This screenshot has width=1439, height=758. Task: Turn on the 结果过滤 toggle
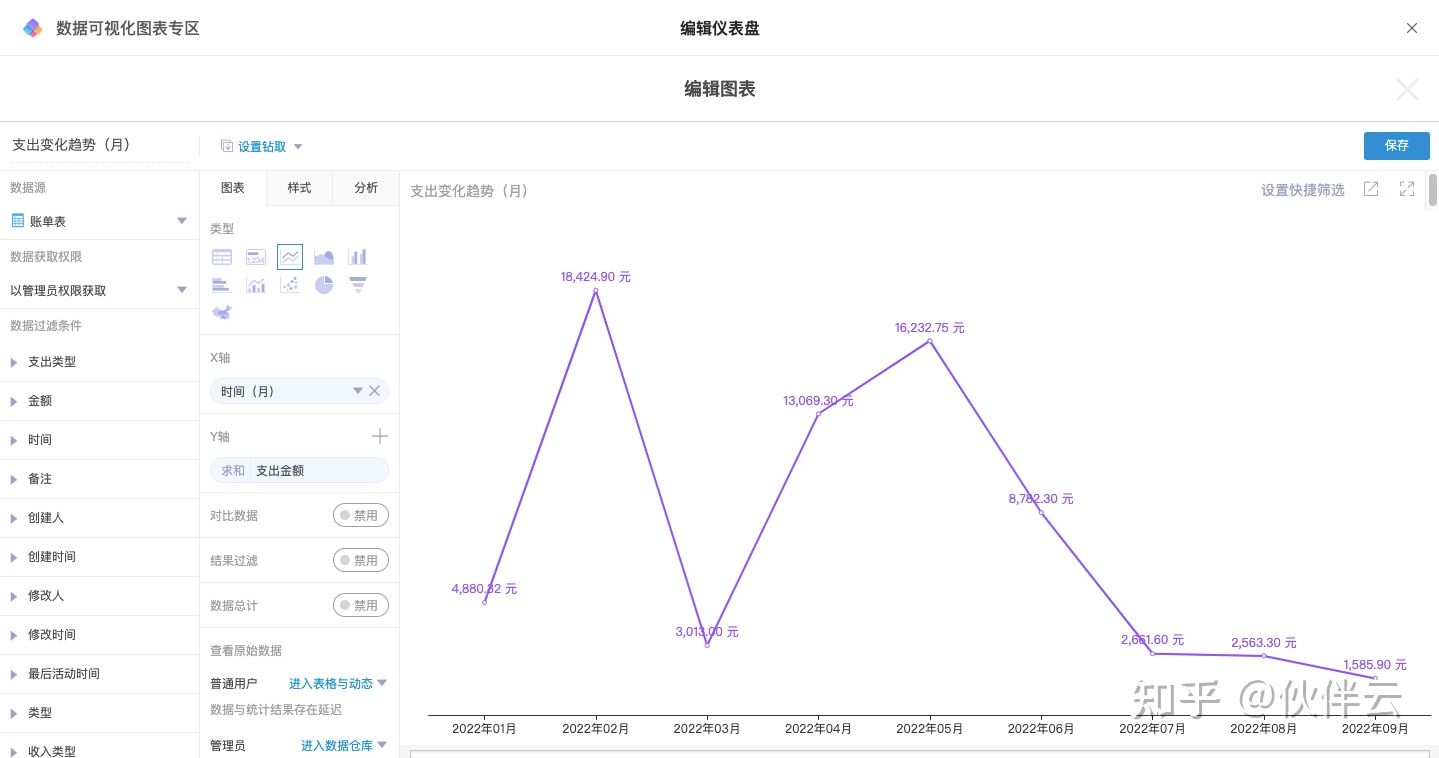click(x=360, y=561)
